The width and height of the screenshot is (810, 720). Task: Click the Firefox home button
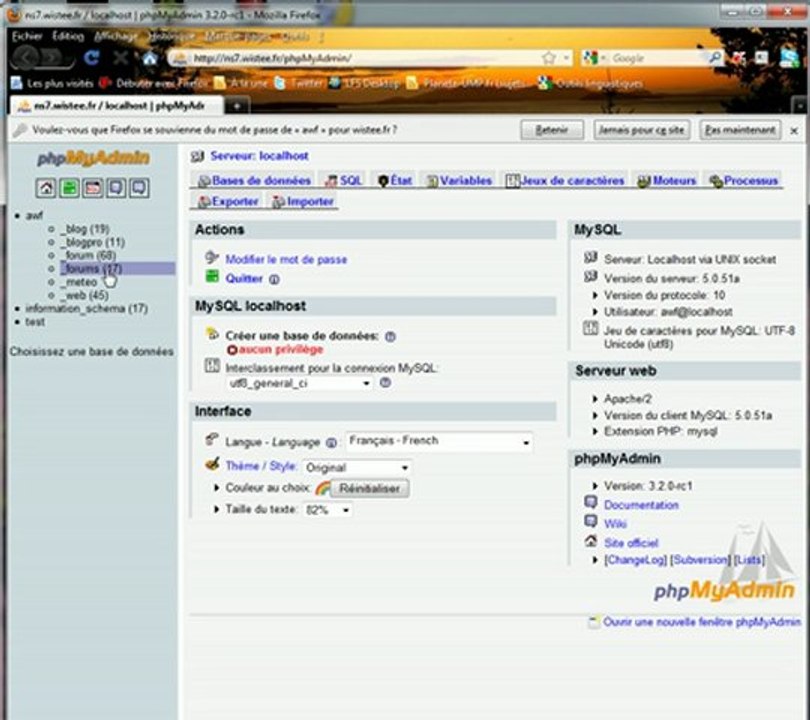click(150, 58)
